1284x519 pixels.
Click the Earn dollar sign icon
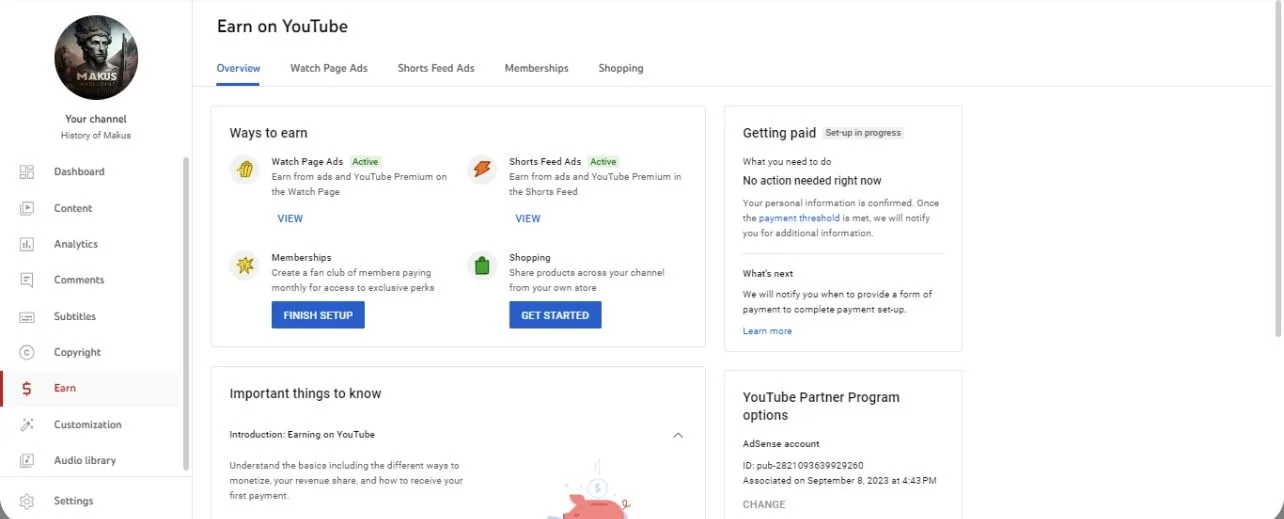[27, 388]
